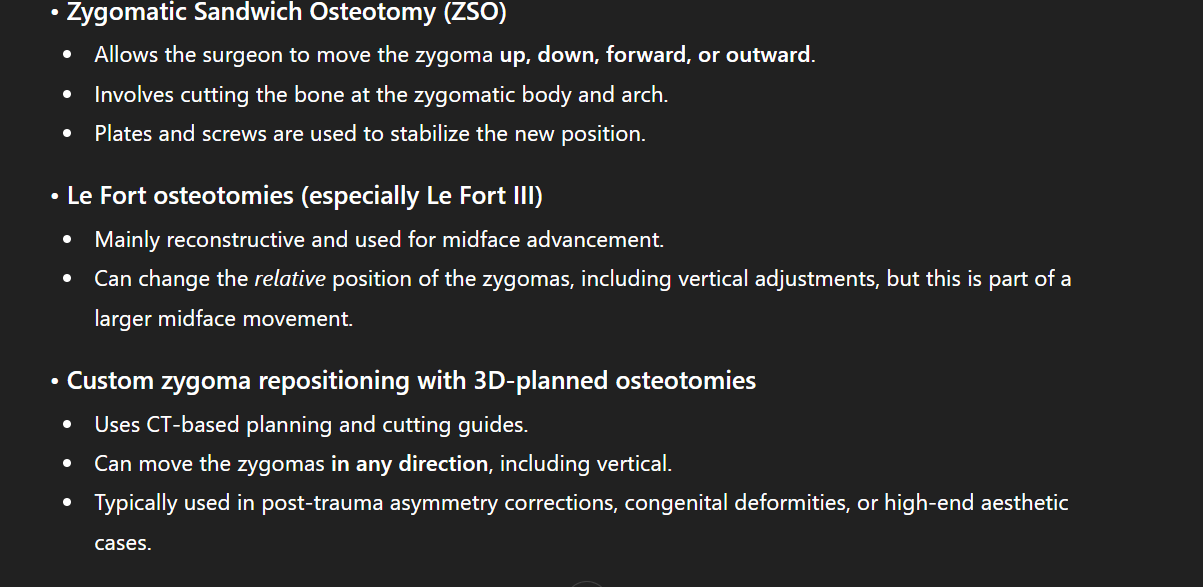
Task: Click bold text 'up, down, forward, or outward'
Action: coord(654,55)
